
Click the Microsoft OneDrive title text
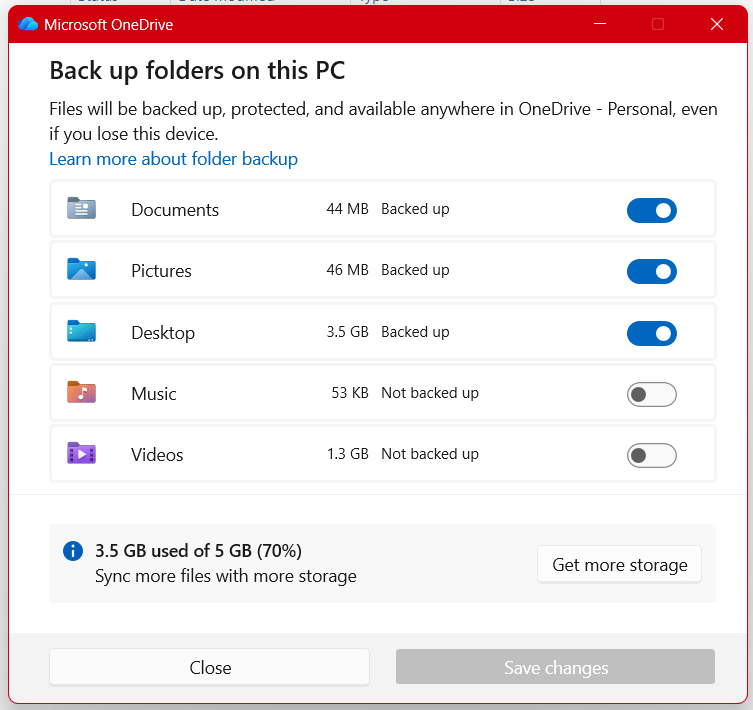point(109,24)
